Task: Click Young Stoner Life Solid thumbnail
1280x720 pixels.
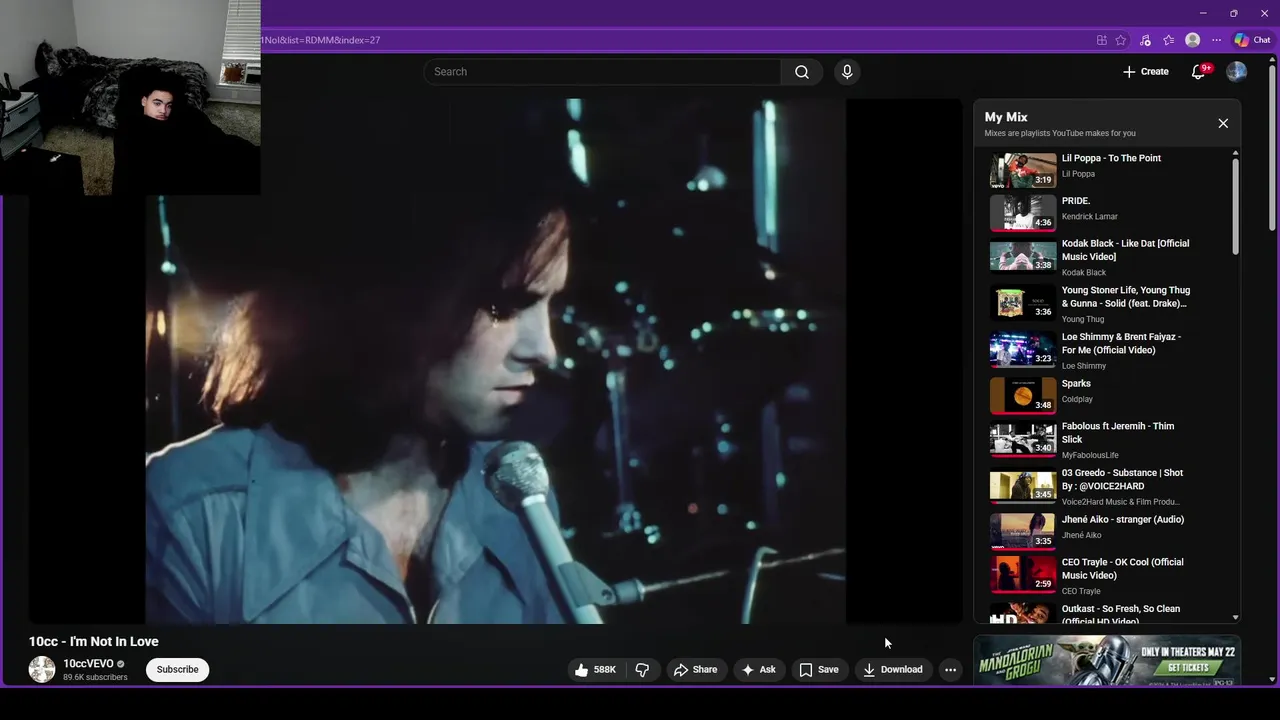Action: 1023,302
